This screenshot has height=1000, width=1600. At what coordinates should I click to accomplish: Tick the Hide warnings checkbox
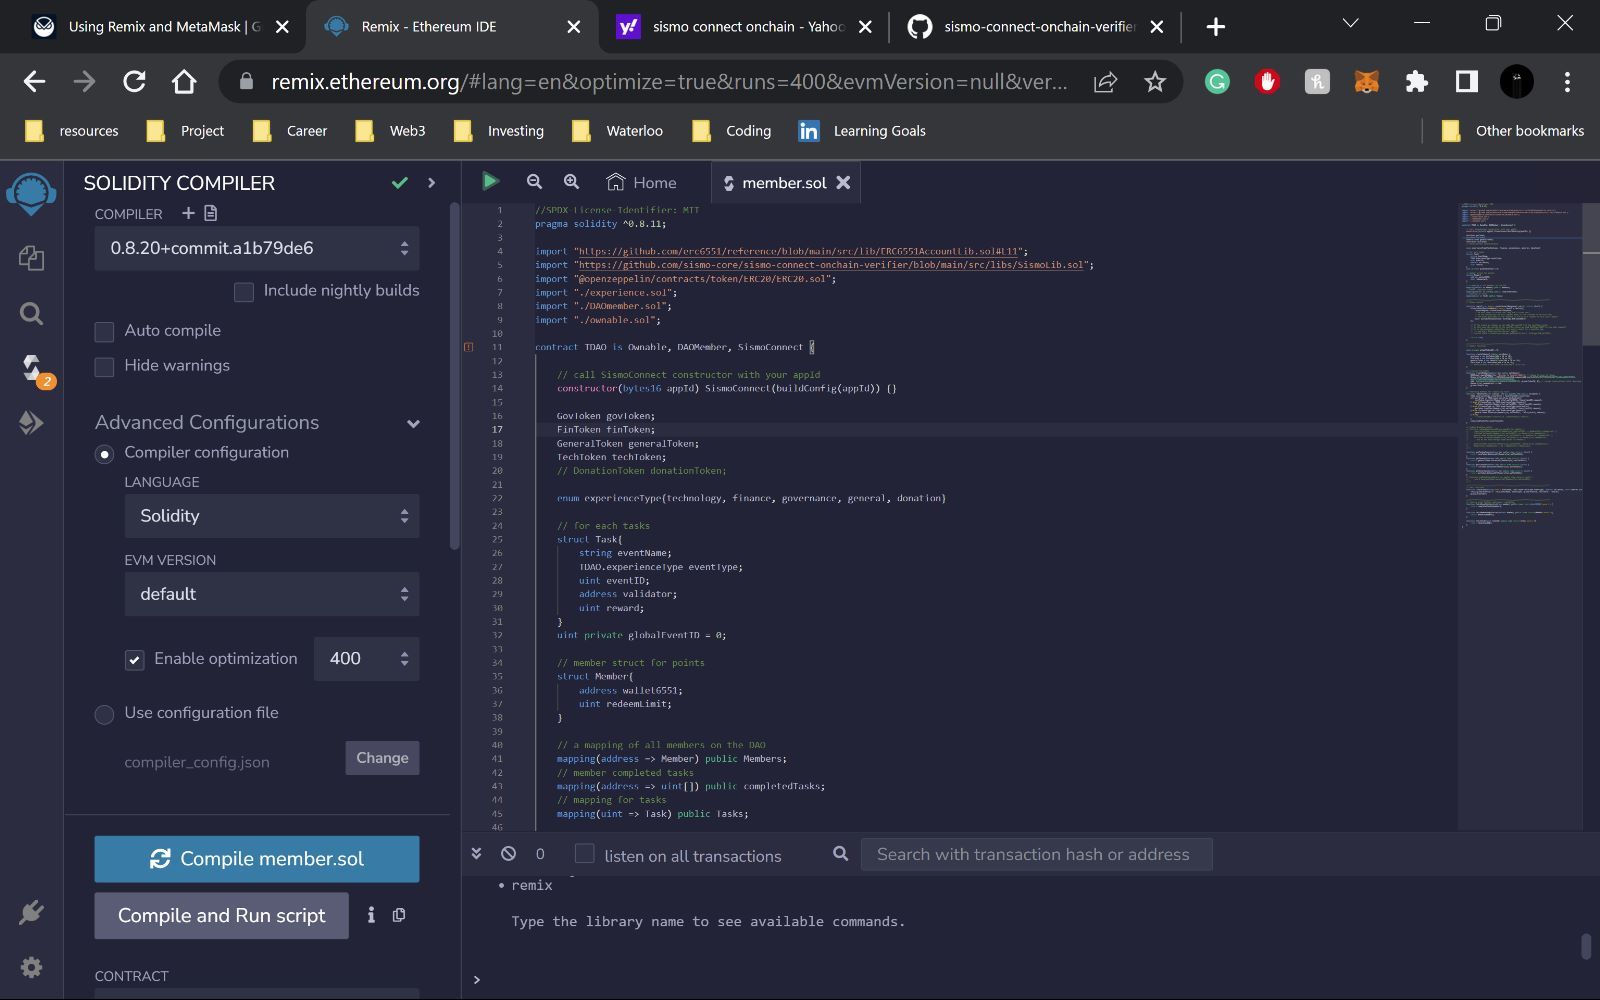[104, 366]
